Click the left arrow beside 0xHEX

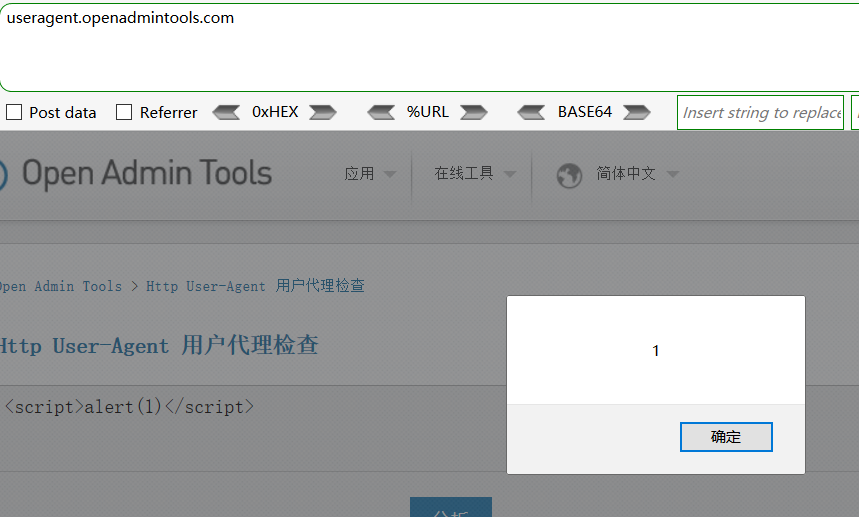[226, 112]
